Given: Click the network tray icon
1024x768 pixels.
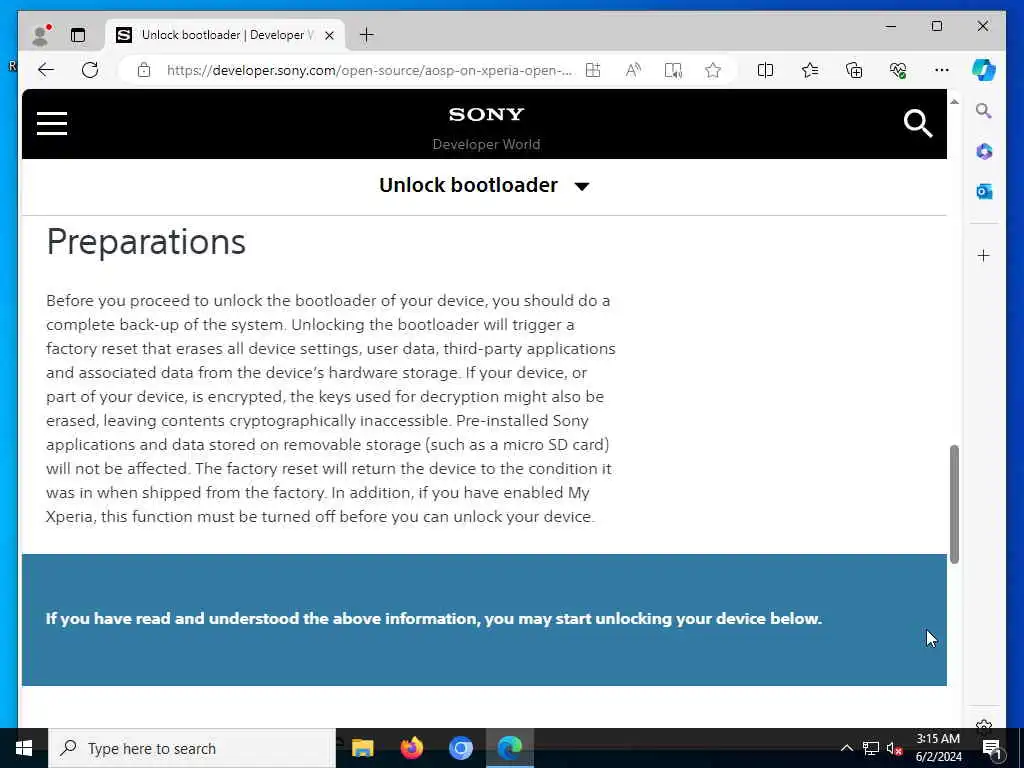Looking at the screenshot, I should click(x=871, y=748).
